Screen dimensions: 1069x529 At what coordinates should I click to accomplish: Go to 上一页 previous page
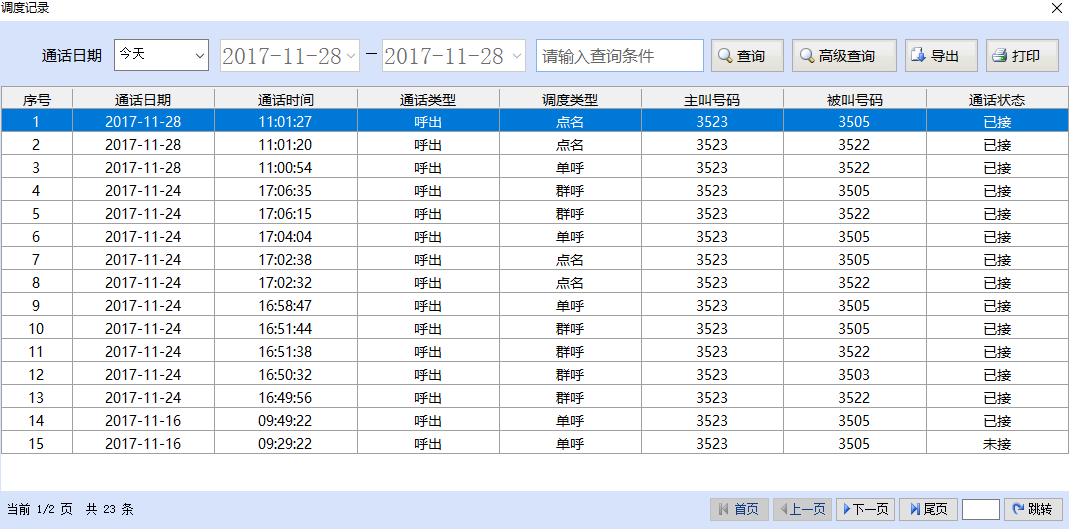coord(803,510)
